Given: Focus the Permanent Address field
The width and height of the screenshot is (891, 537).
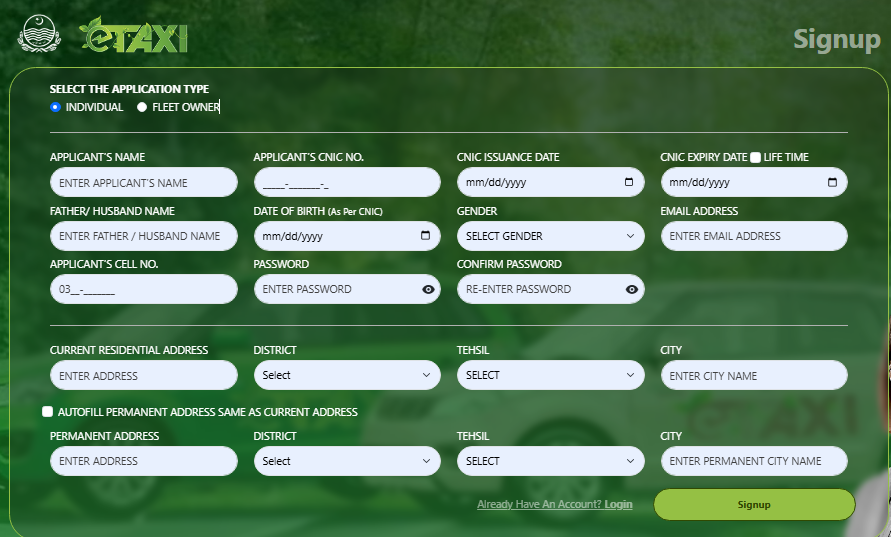Looking at the screenshot, I should pyautogui.click(x=144, y=461).
